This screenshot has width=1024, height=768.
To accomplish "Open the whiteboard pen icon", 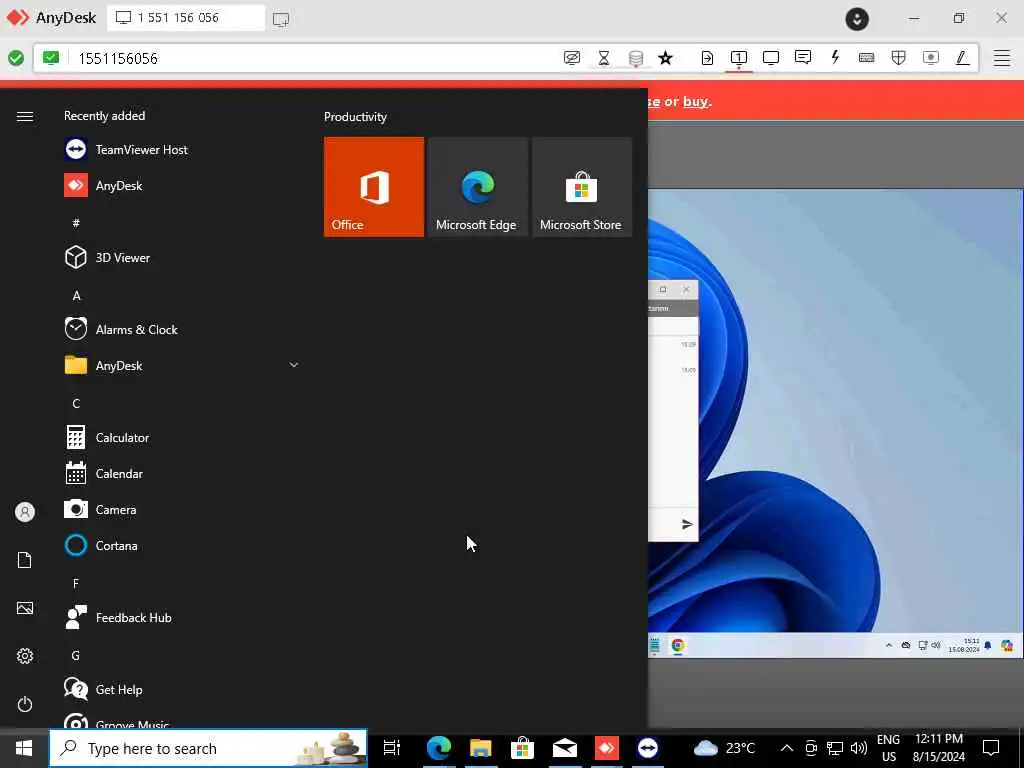I will point(962,58).
